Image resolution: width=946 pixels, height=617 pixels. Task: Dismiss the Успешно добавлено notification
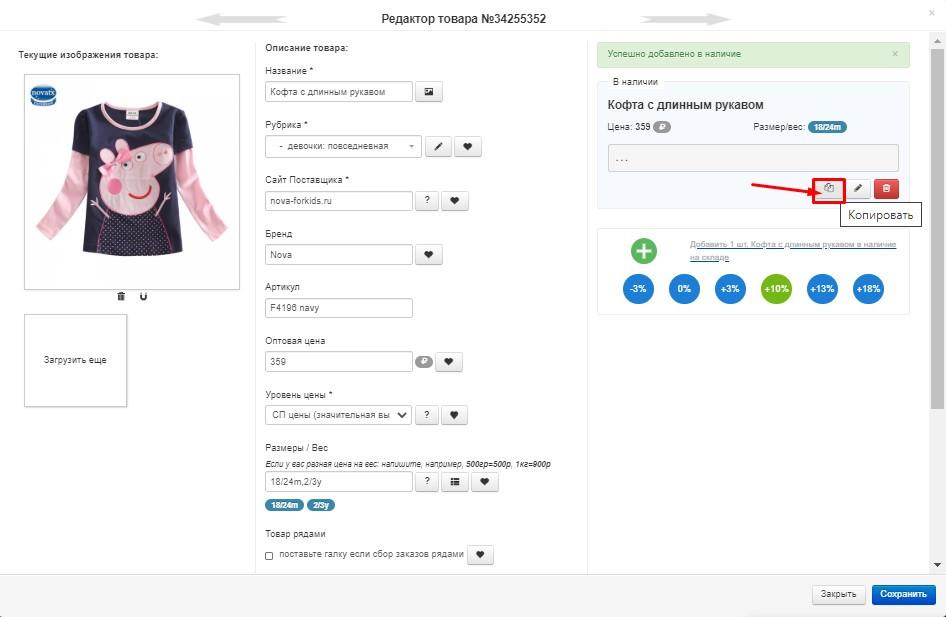895,54
